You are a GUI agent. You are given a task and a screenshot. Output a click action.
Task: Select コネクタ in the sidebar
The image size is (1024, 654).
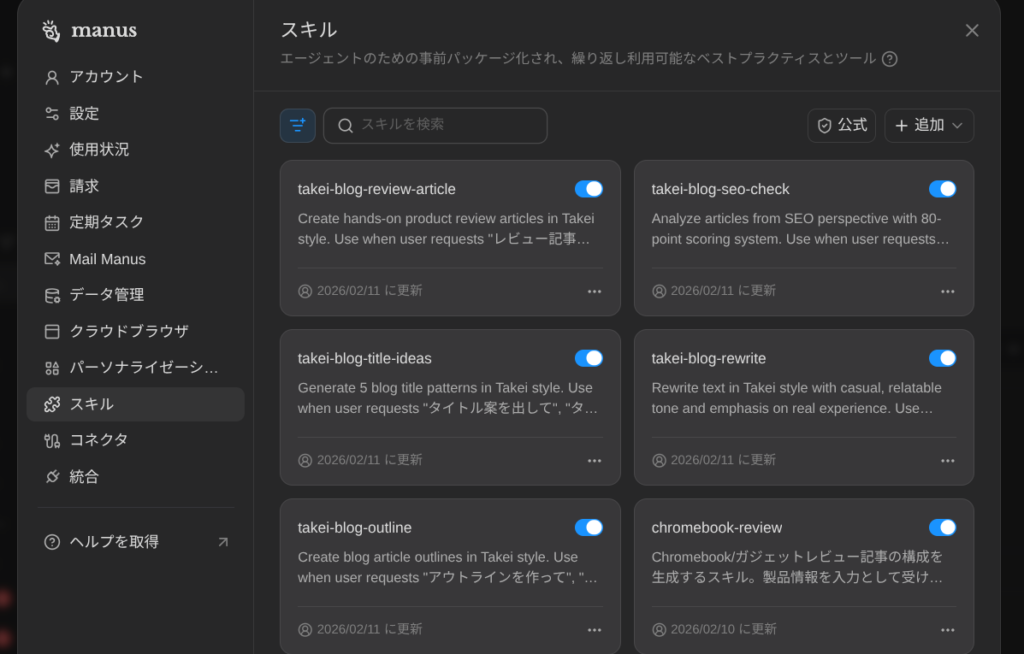[x=98, y=440]
